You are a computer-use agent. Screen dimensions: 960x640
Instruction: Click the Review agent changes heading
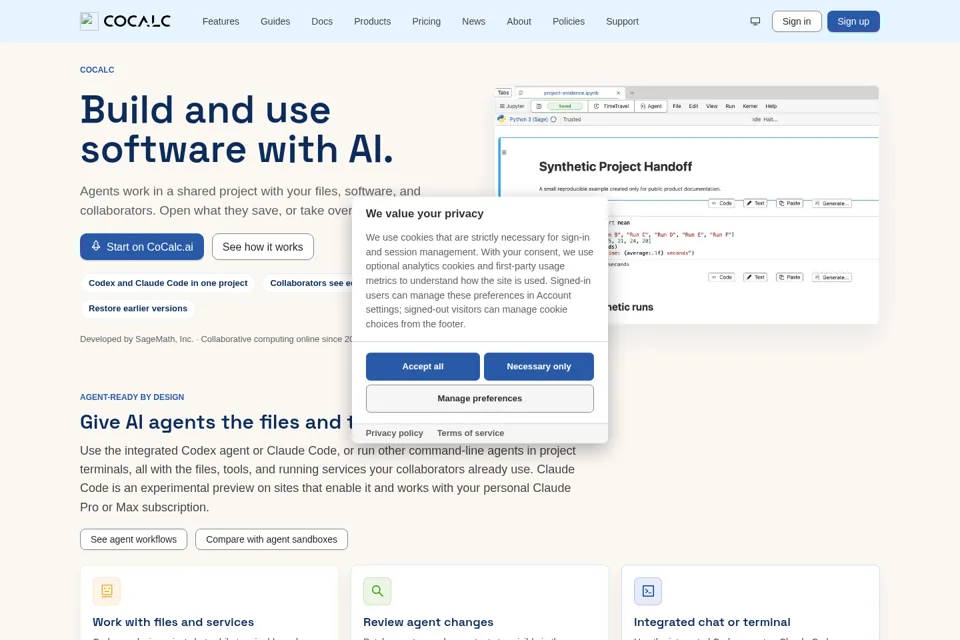[428, 622]
